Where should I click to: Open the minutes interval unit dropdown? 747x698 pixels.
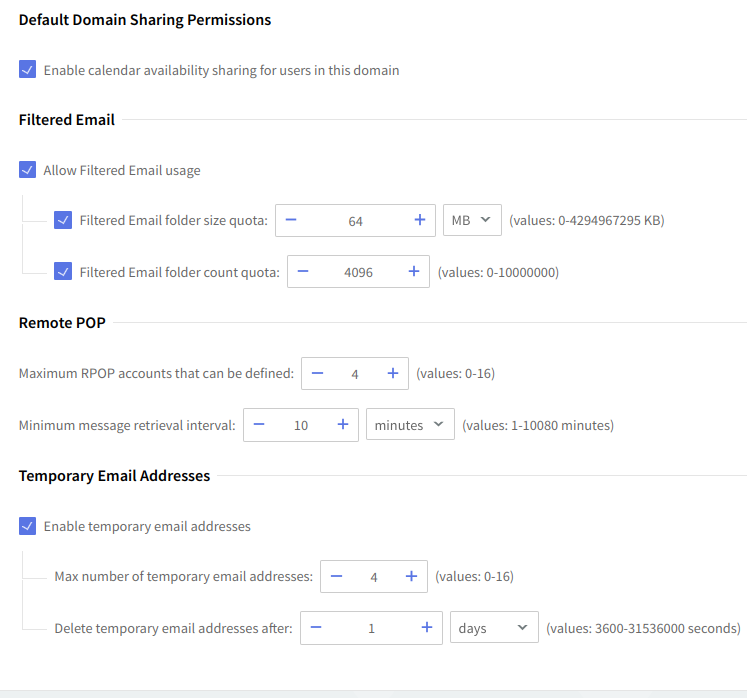click(x=410, y=424)
